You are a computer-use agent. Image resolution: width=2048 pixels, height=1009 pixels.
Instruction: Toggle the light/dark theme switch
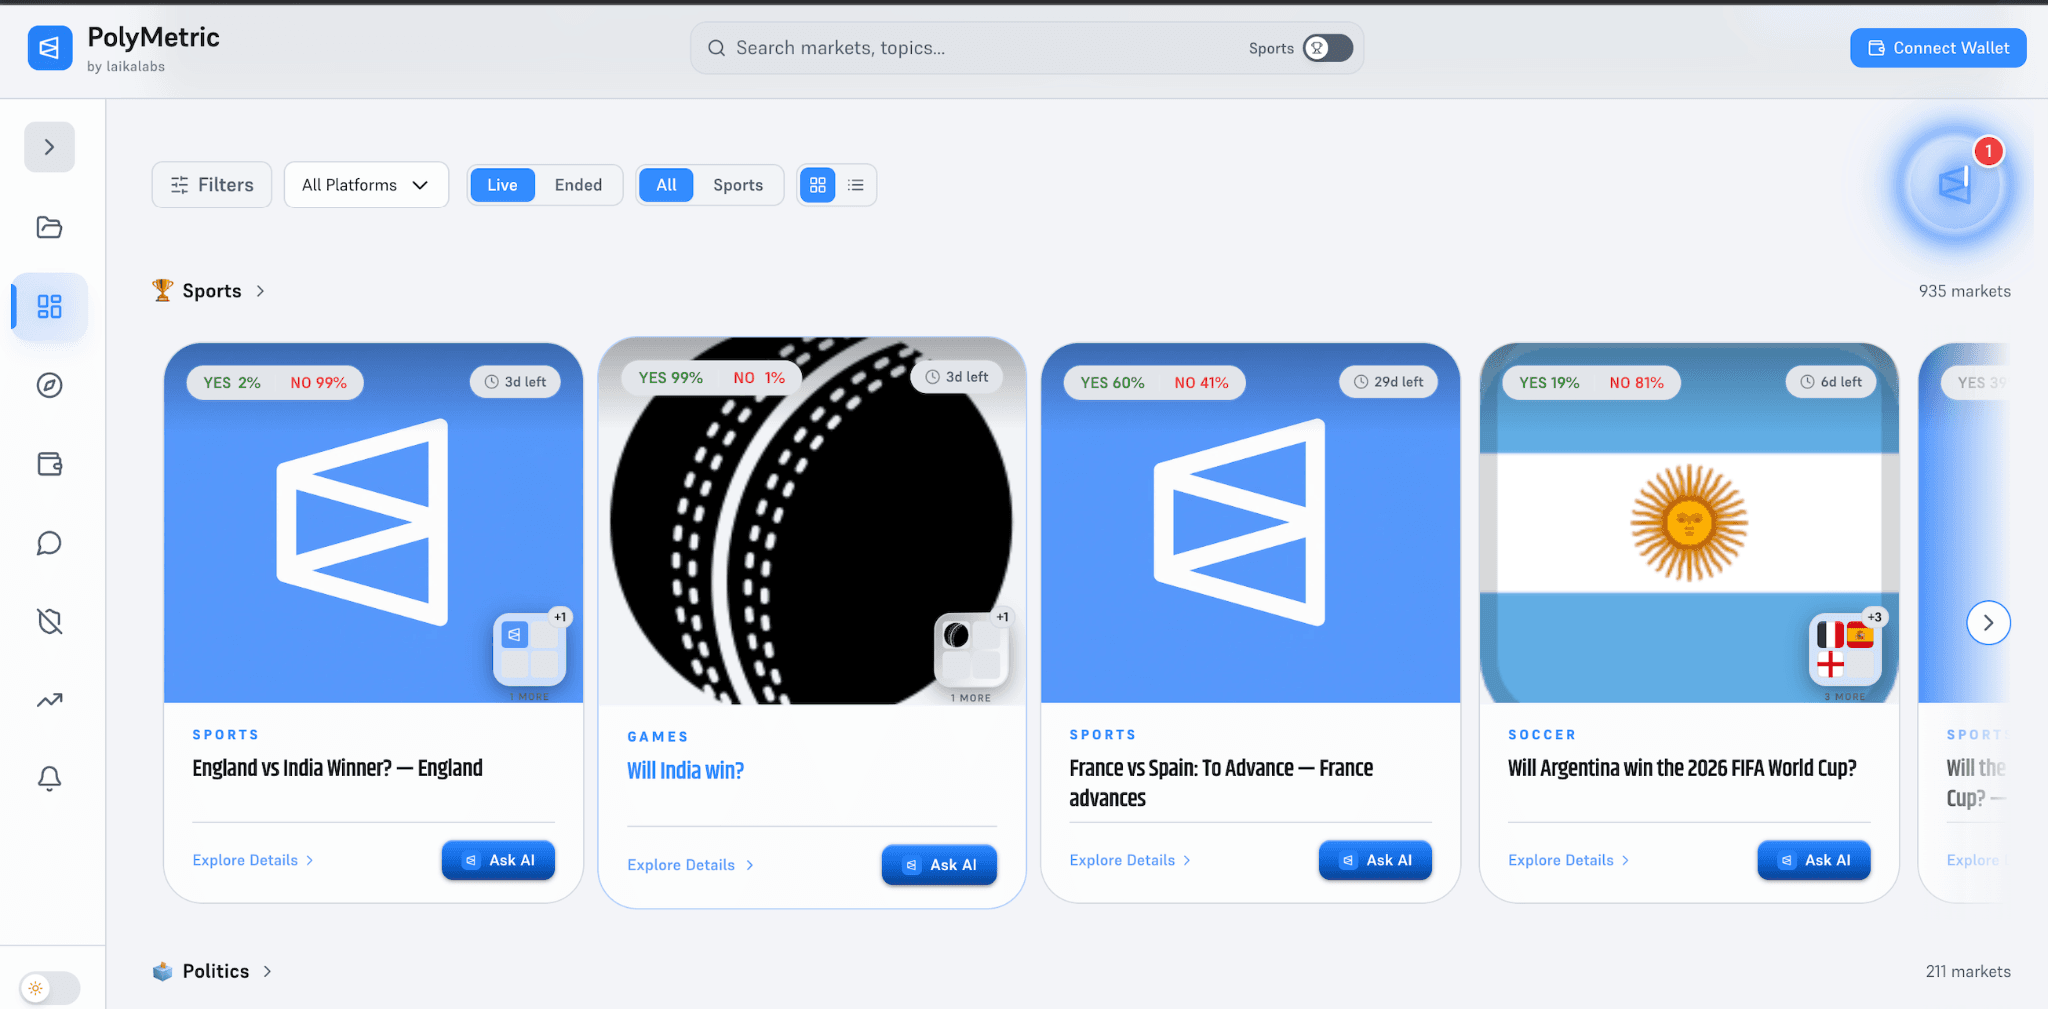pyautogui.click(x=50, y=988)
